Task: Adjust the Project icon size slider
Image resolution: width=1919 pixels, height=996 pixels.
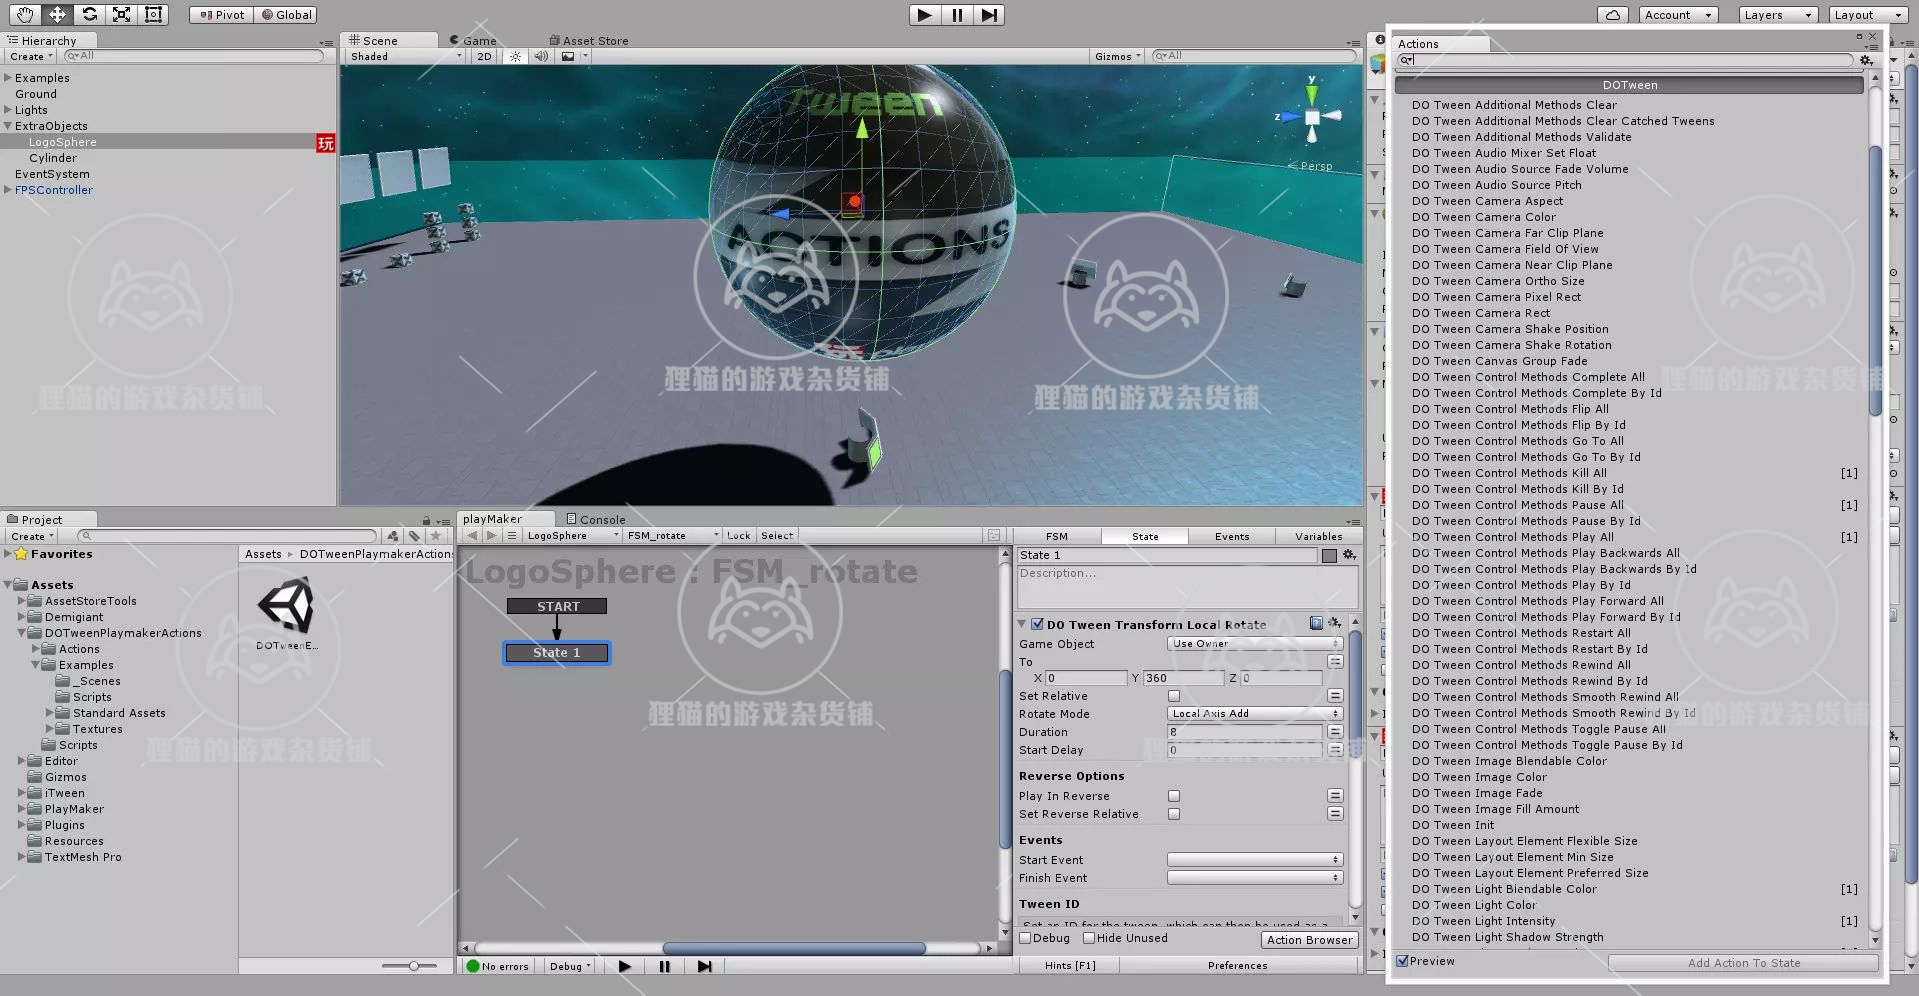Action: point(414,966)
